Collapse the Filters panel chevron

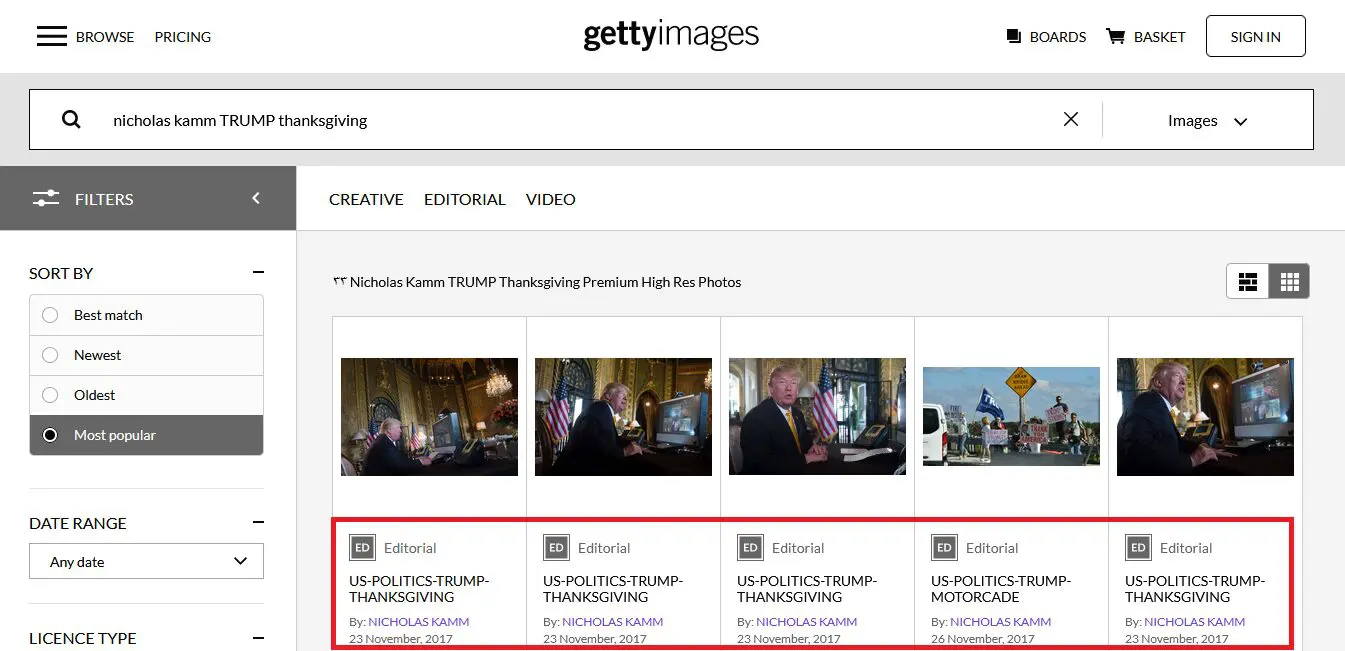[256, 198]
